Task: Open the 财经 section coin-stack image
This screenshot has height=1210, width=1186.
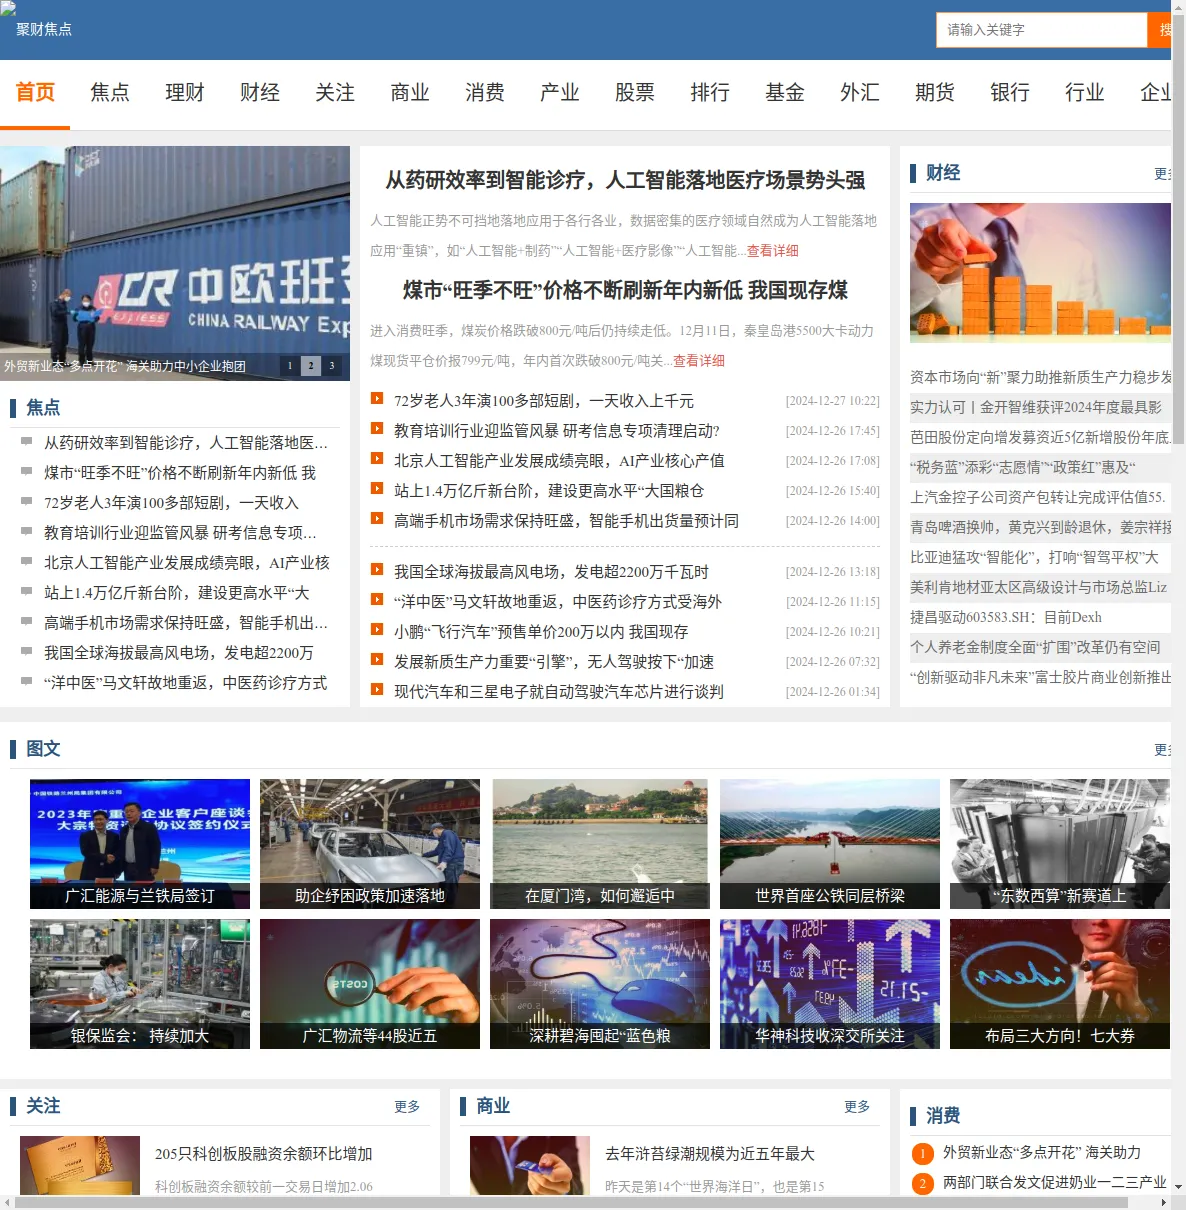Action: [1040, 273]
